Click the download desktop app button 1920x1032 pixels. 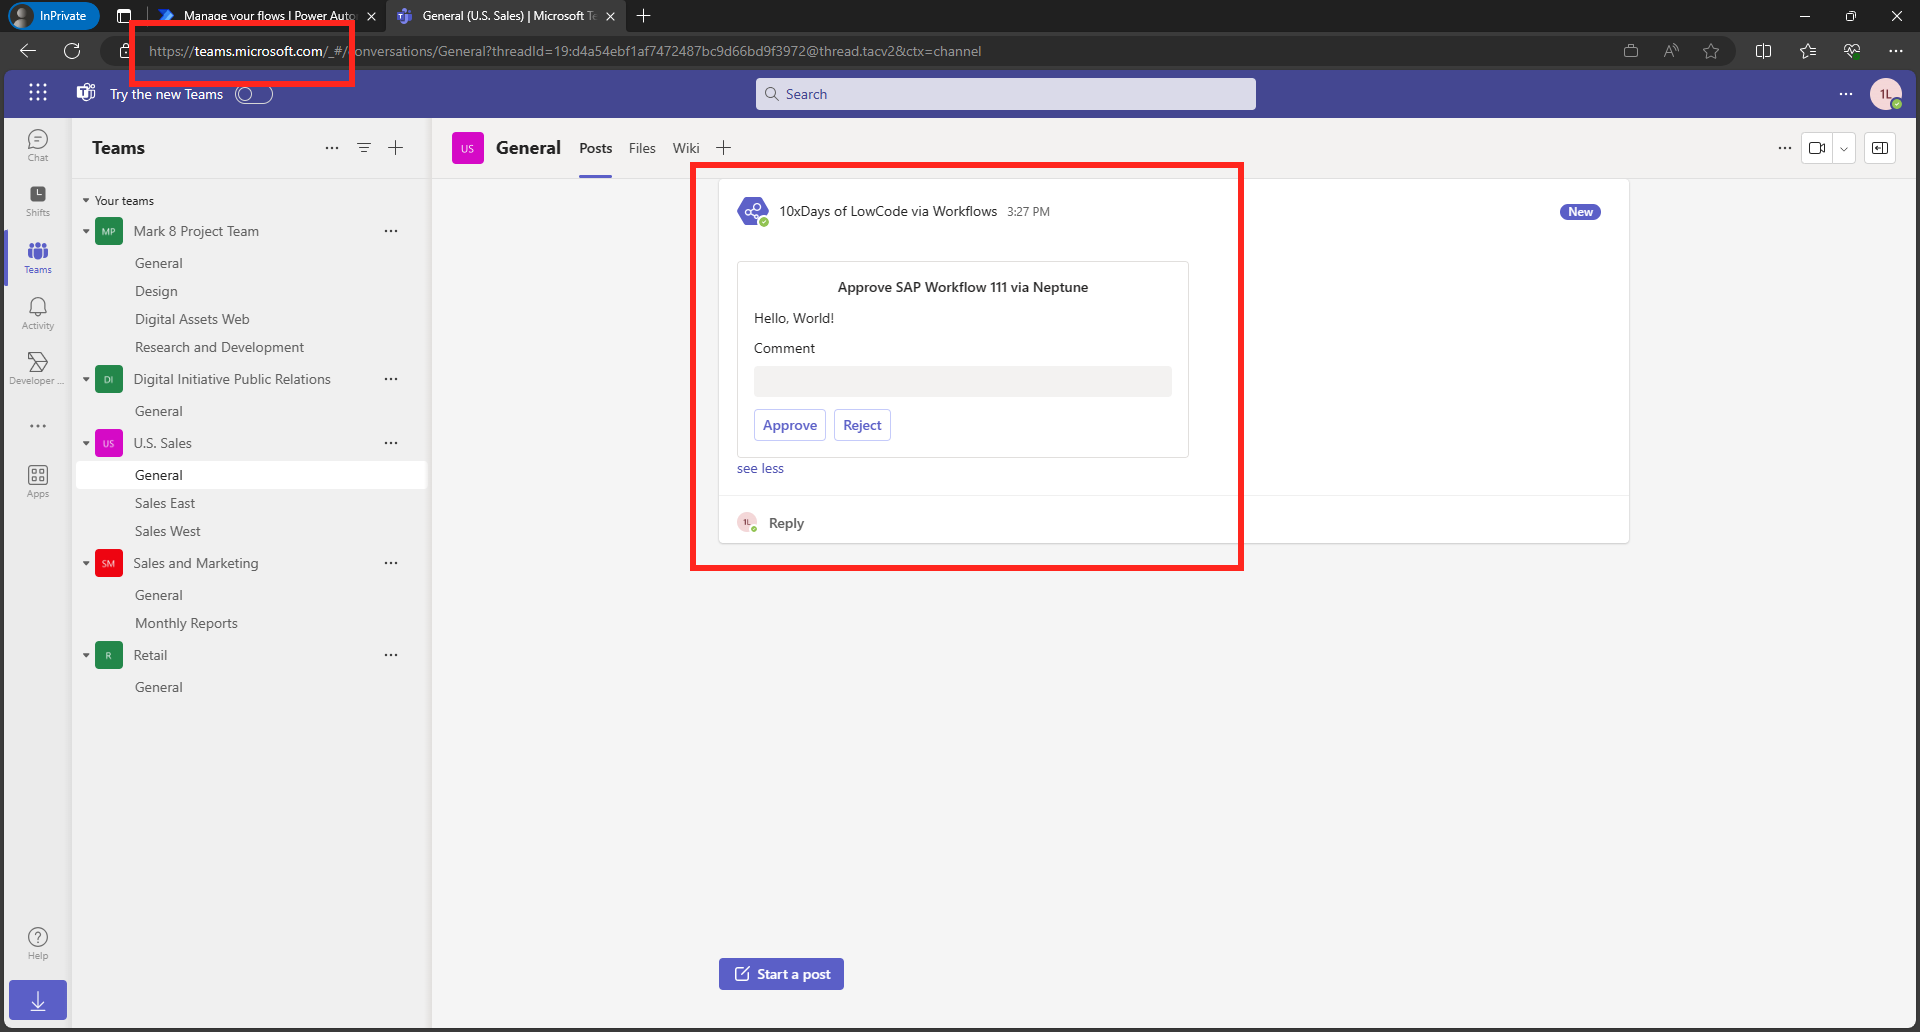tap(38, 1000)
